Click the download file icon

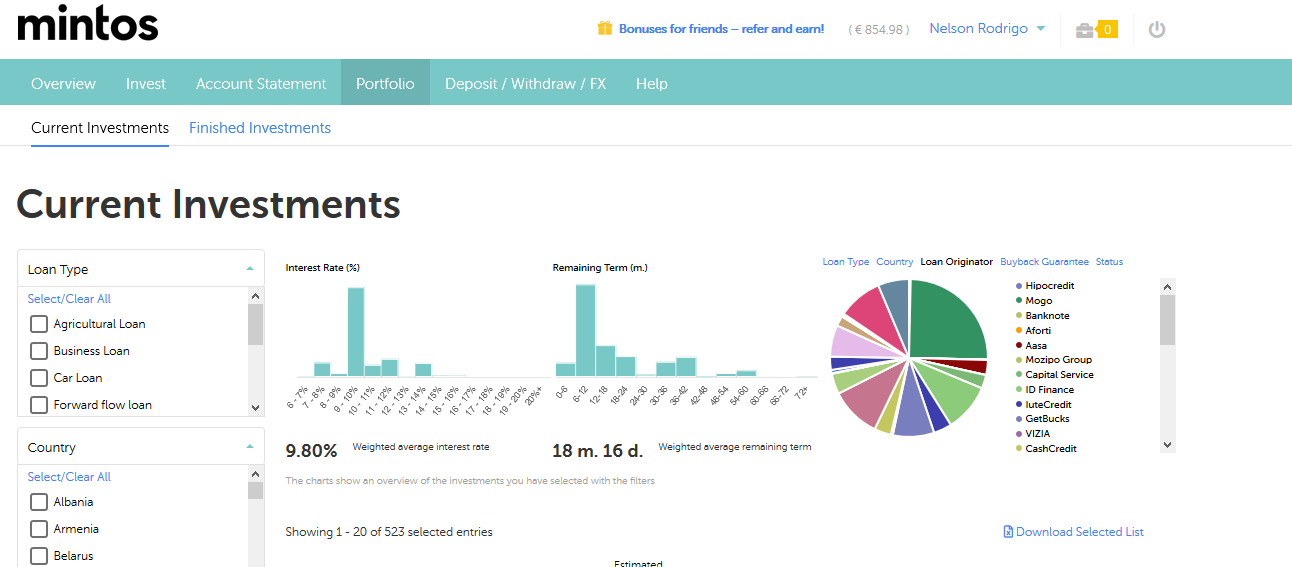[1008, 532]
